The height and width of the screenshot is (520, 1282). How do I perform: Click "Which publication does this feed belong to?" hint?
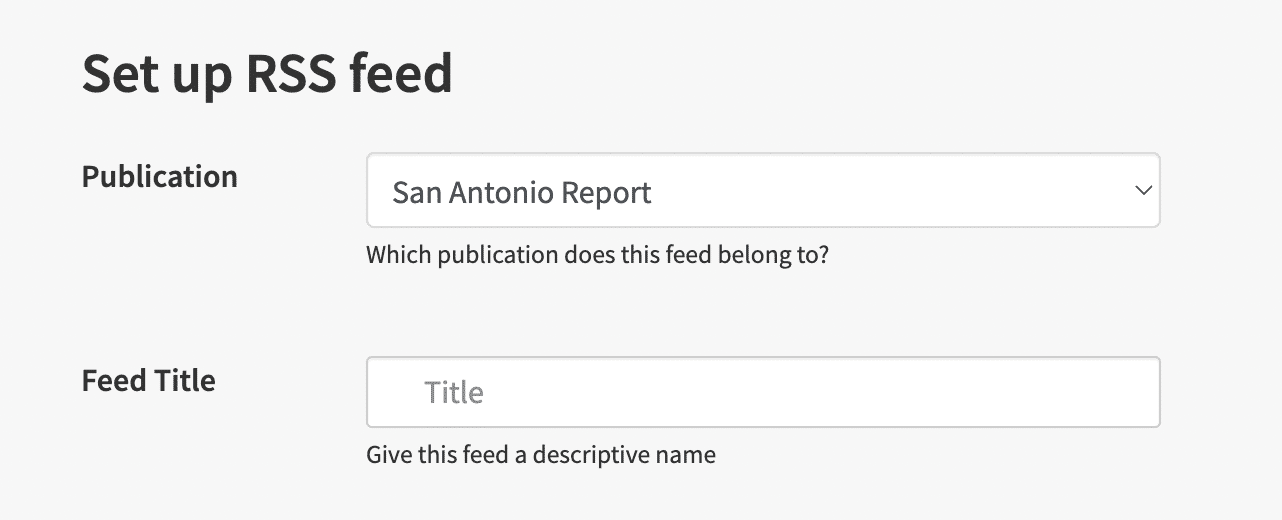tap(597, 255)
